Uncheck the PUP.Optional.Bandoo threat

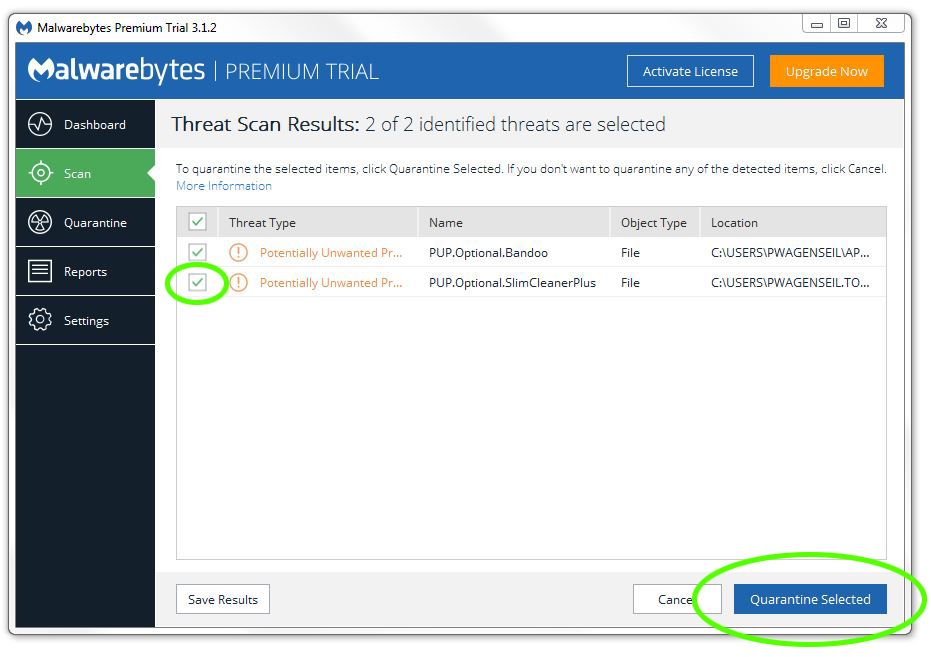click(197, 253)
